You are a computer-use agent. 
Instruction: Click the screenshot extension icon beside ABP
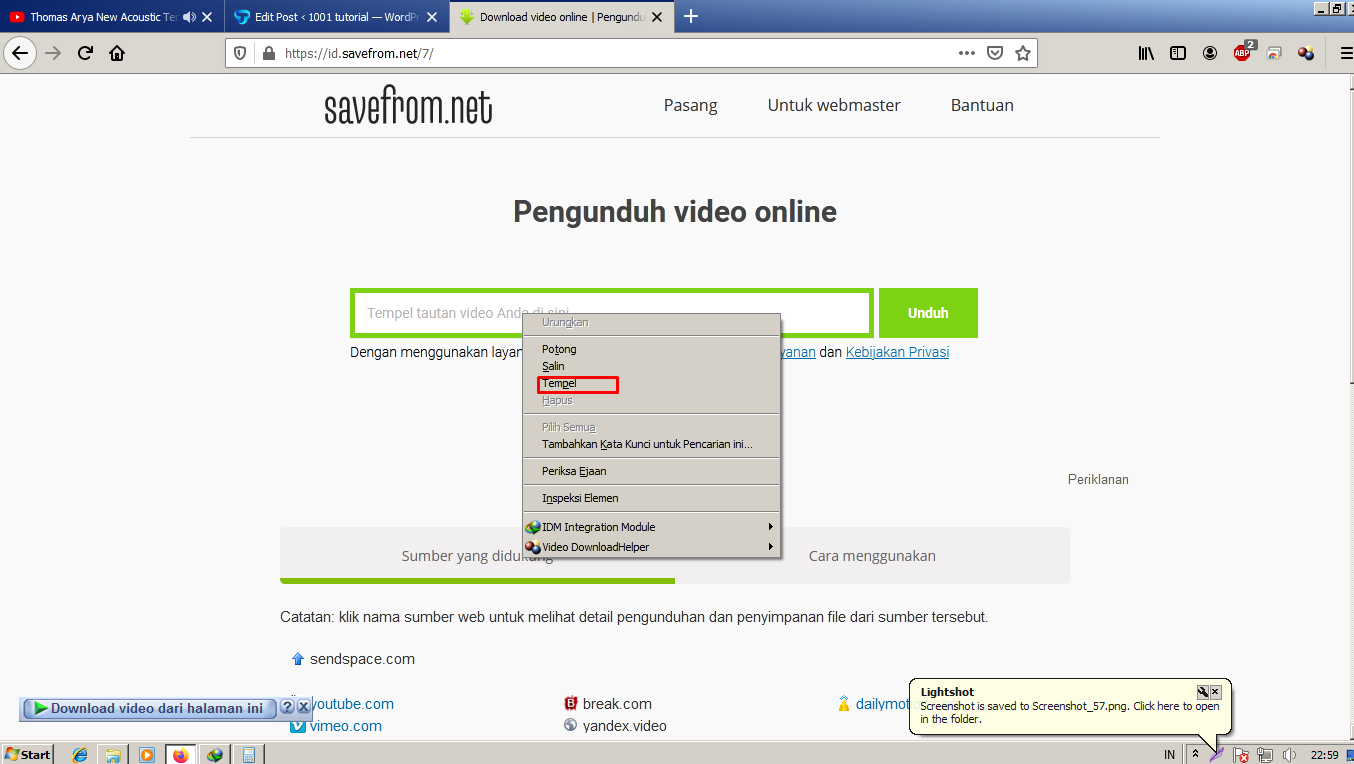(1274, 53)
